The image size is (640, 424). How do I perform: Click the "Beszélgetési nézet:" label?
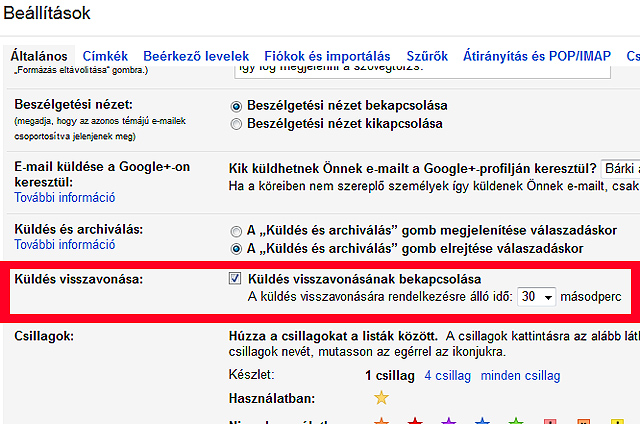click(73, 104)
